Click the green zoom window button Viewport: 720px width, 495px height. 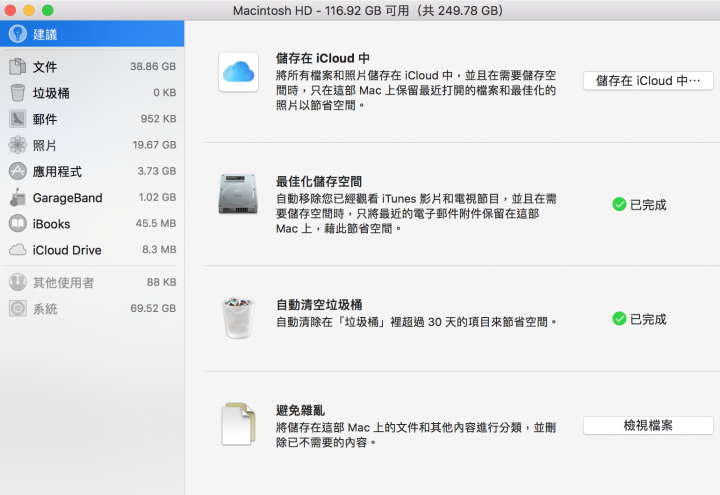pos(47,10)
